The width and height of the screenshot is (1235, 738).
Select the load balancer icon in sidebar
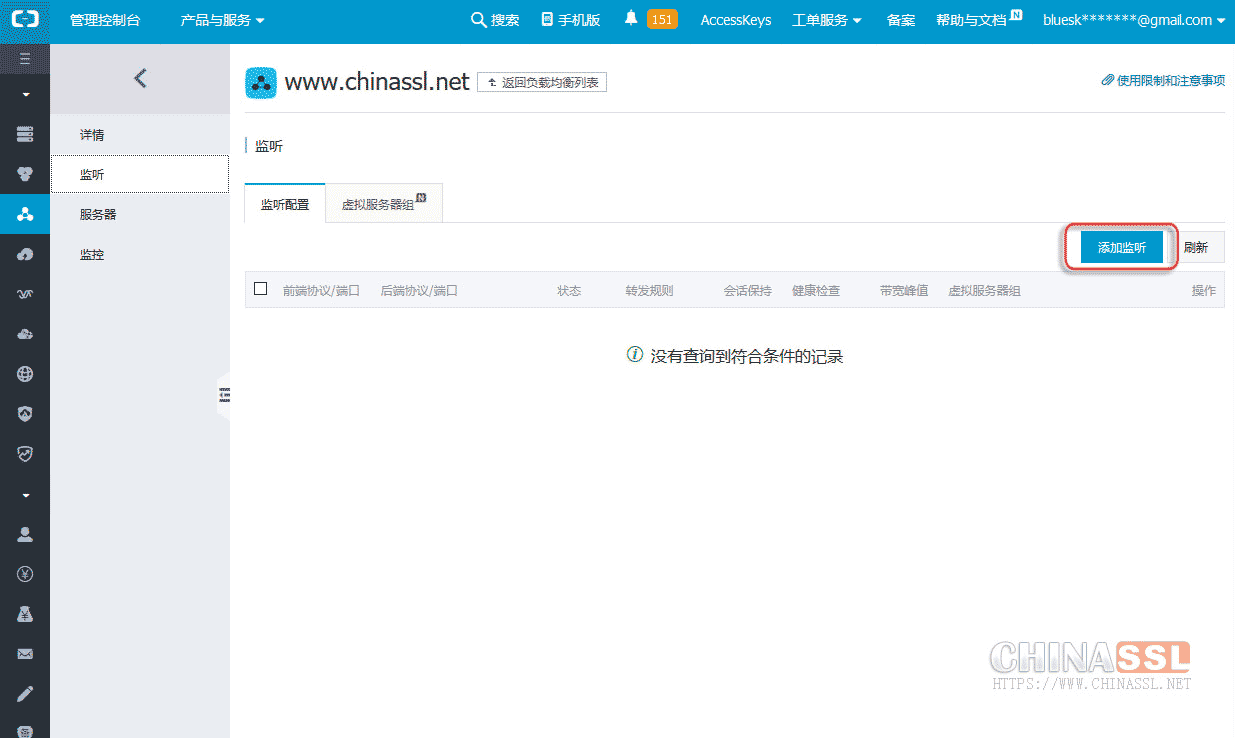[x=25, y=214]
